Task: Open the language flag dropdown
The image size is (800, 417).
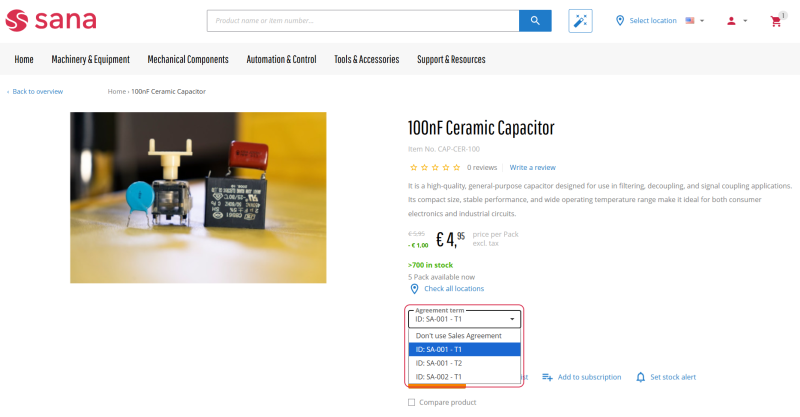Action: pyautogui.click(x=695, y=21)
